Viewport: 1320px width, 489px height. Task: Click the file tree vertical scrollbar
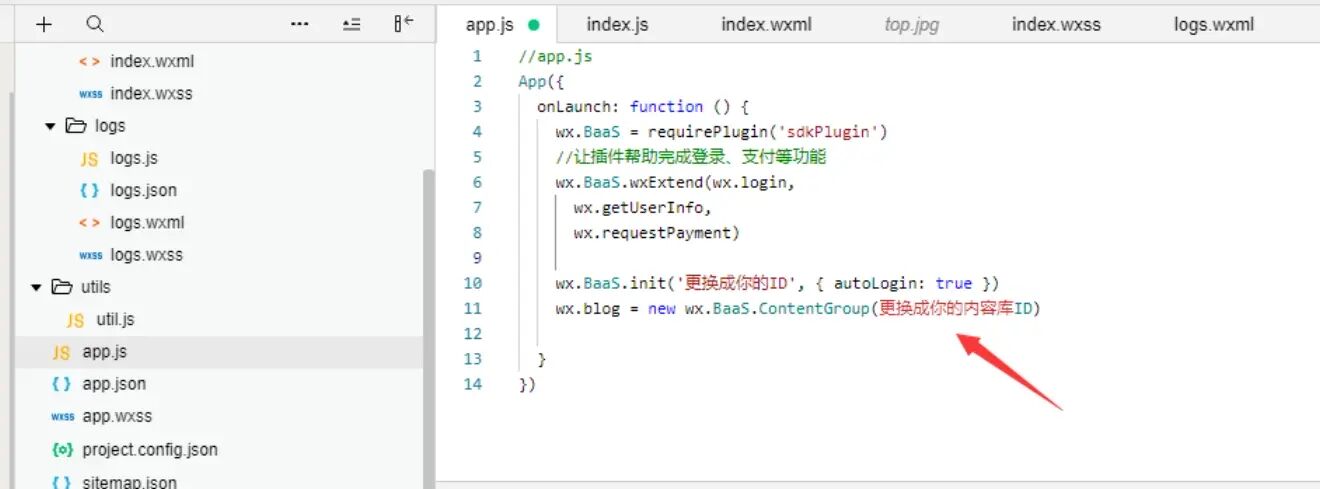(429, 300)
